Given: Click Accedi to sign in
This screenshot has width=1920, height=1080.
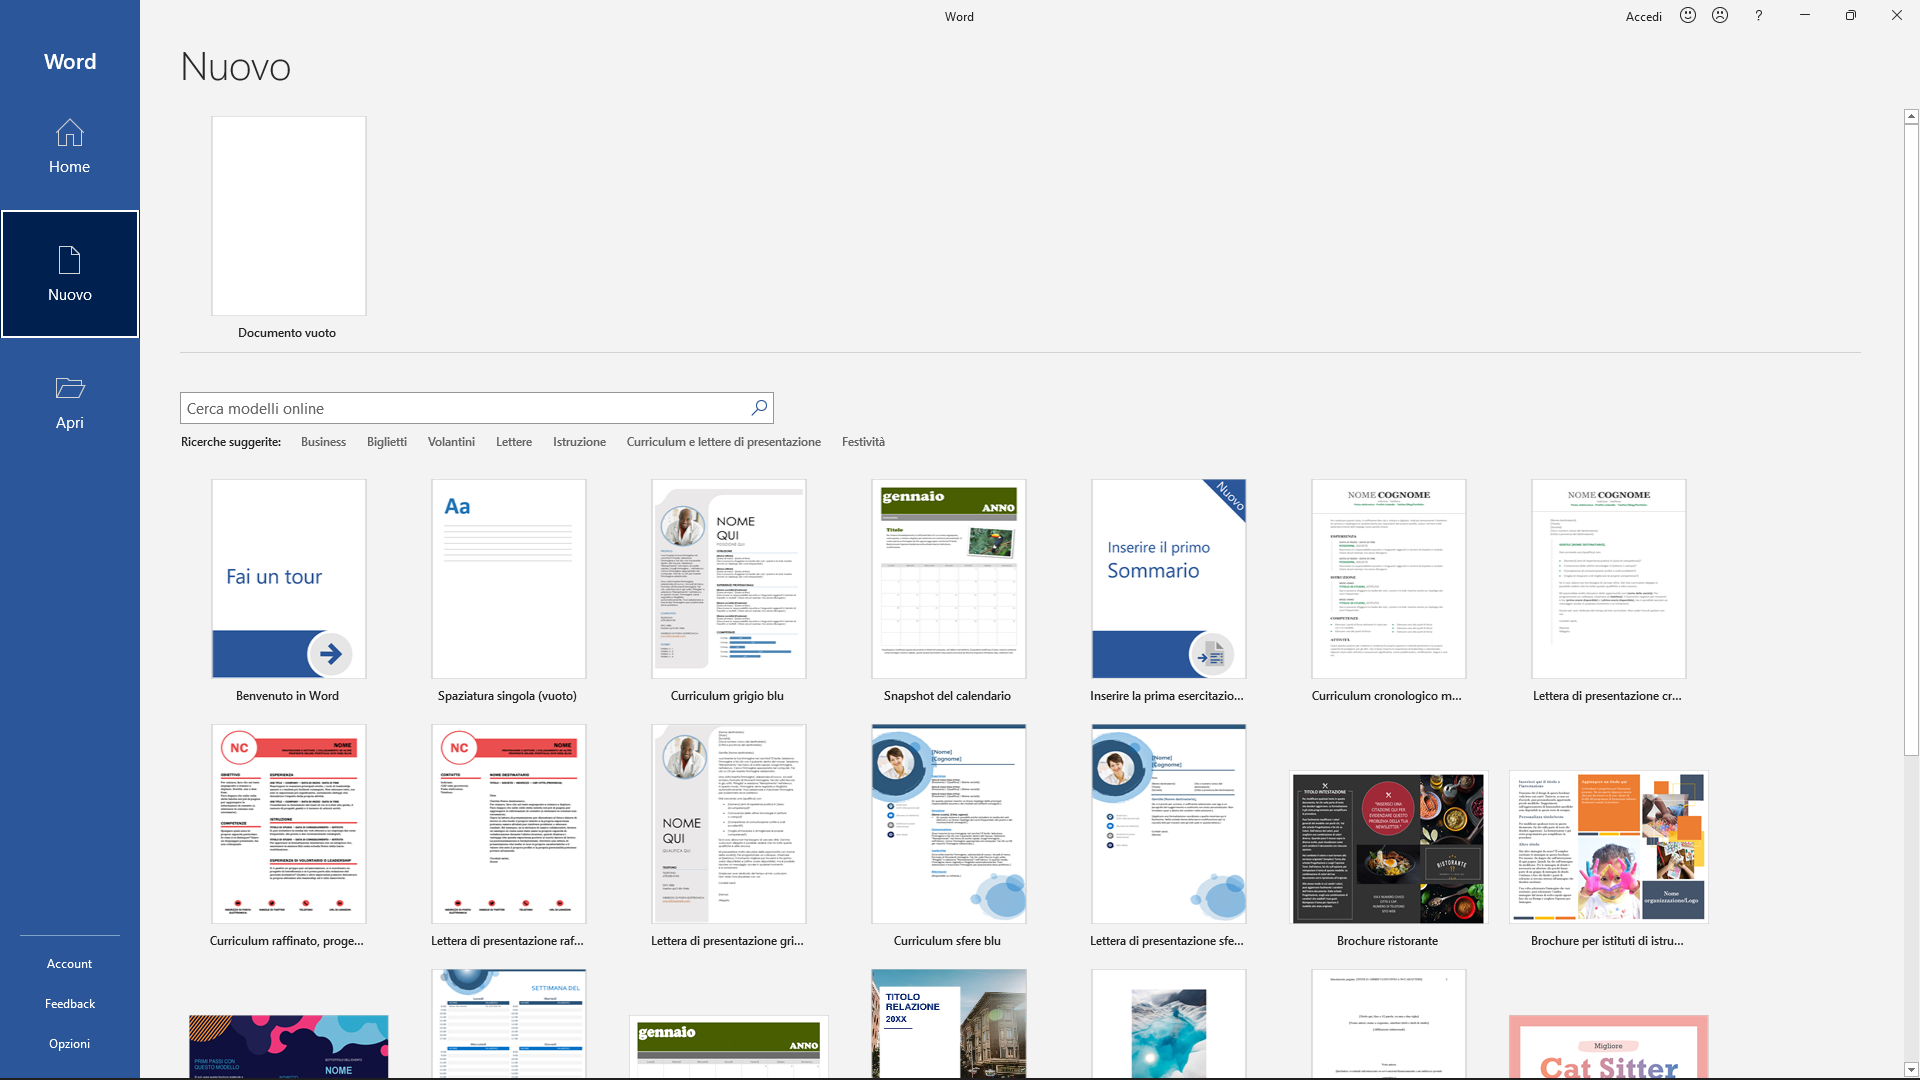Looking at the screenshot, I should [x=1644, y=16].
